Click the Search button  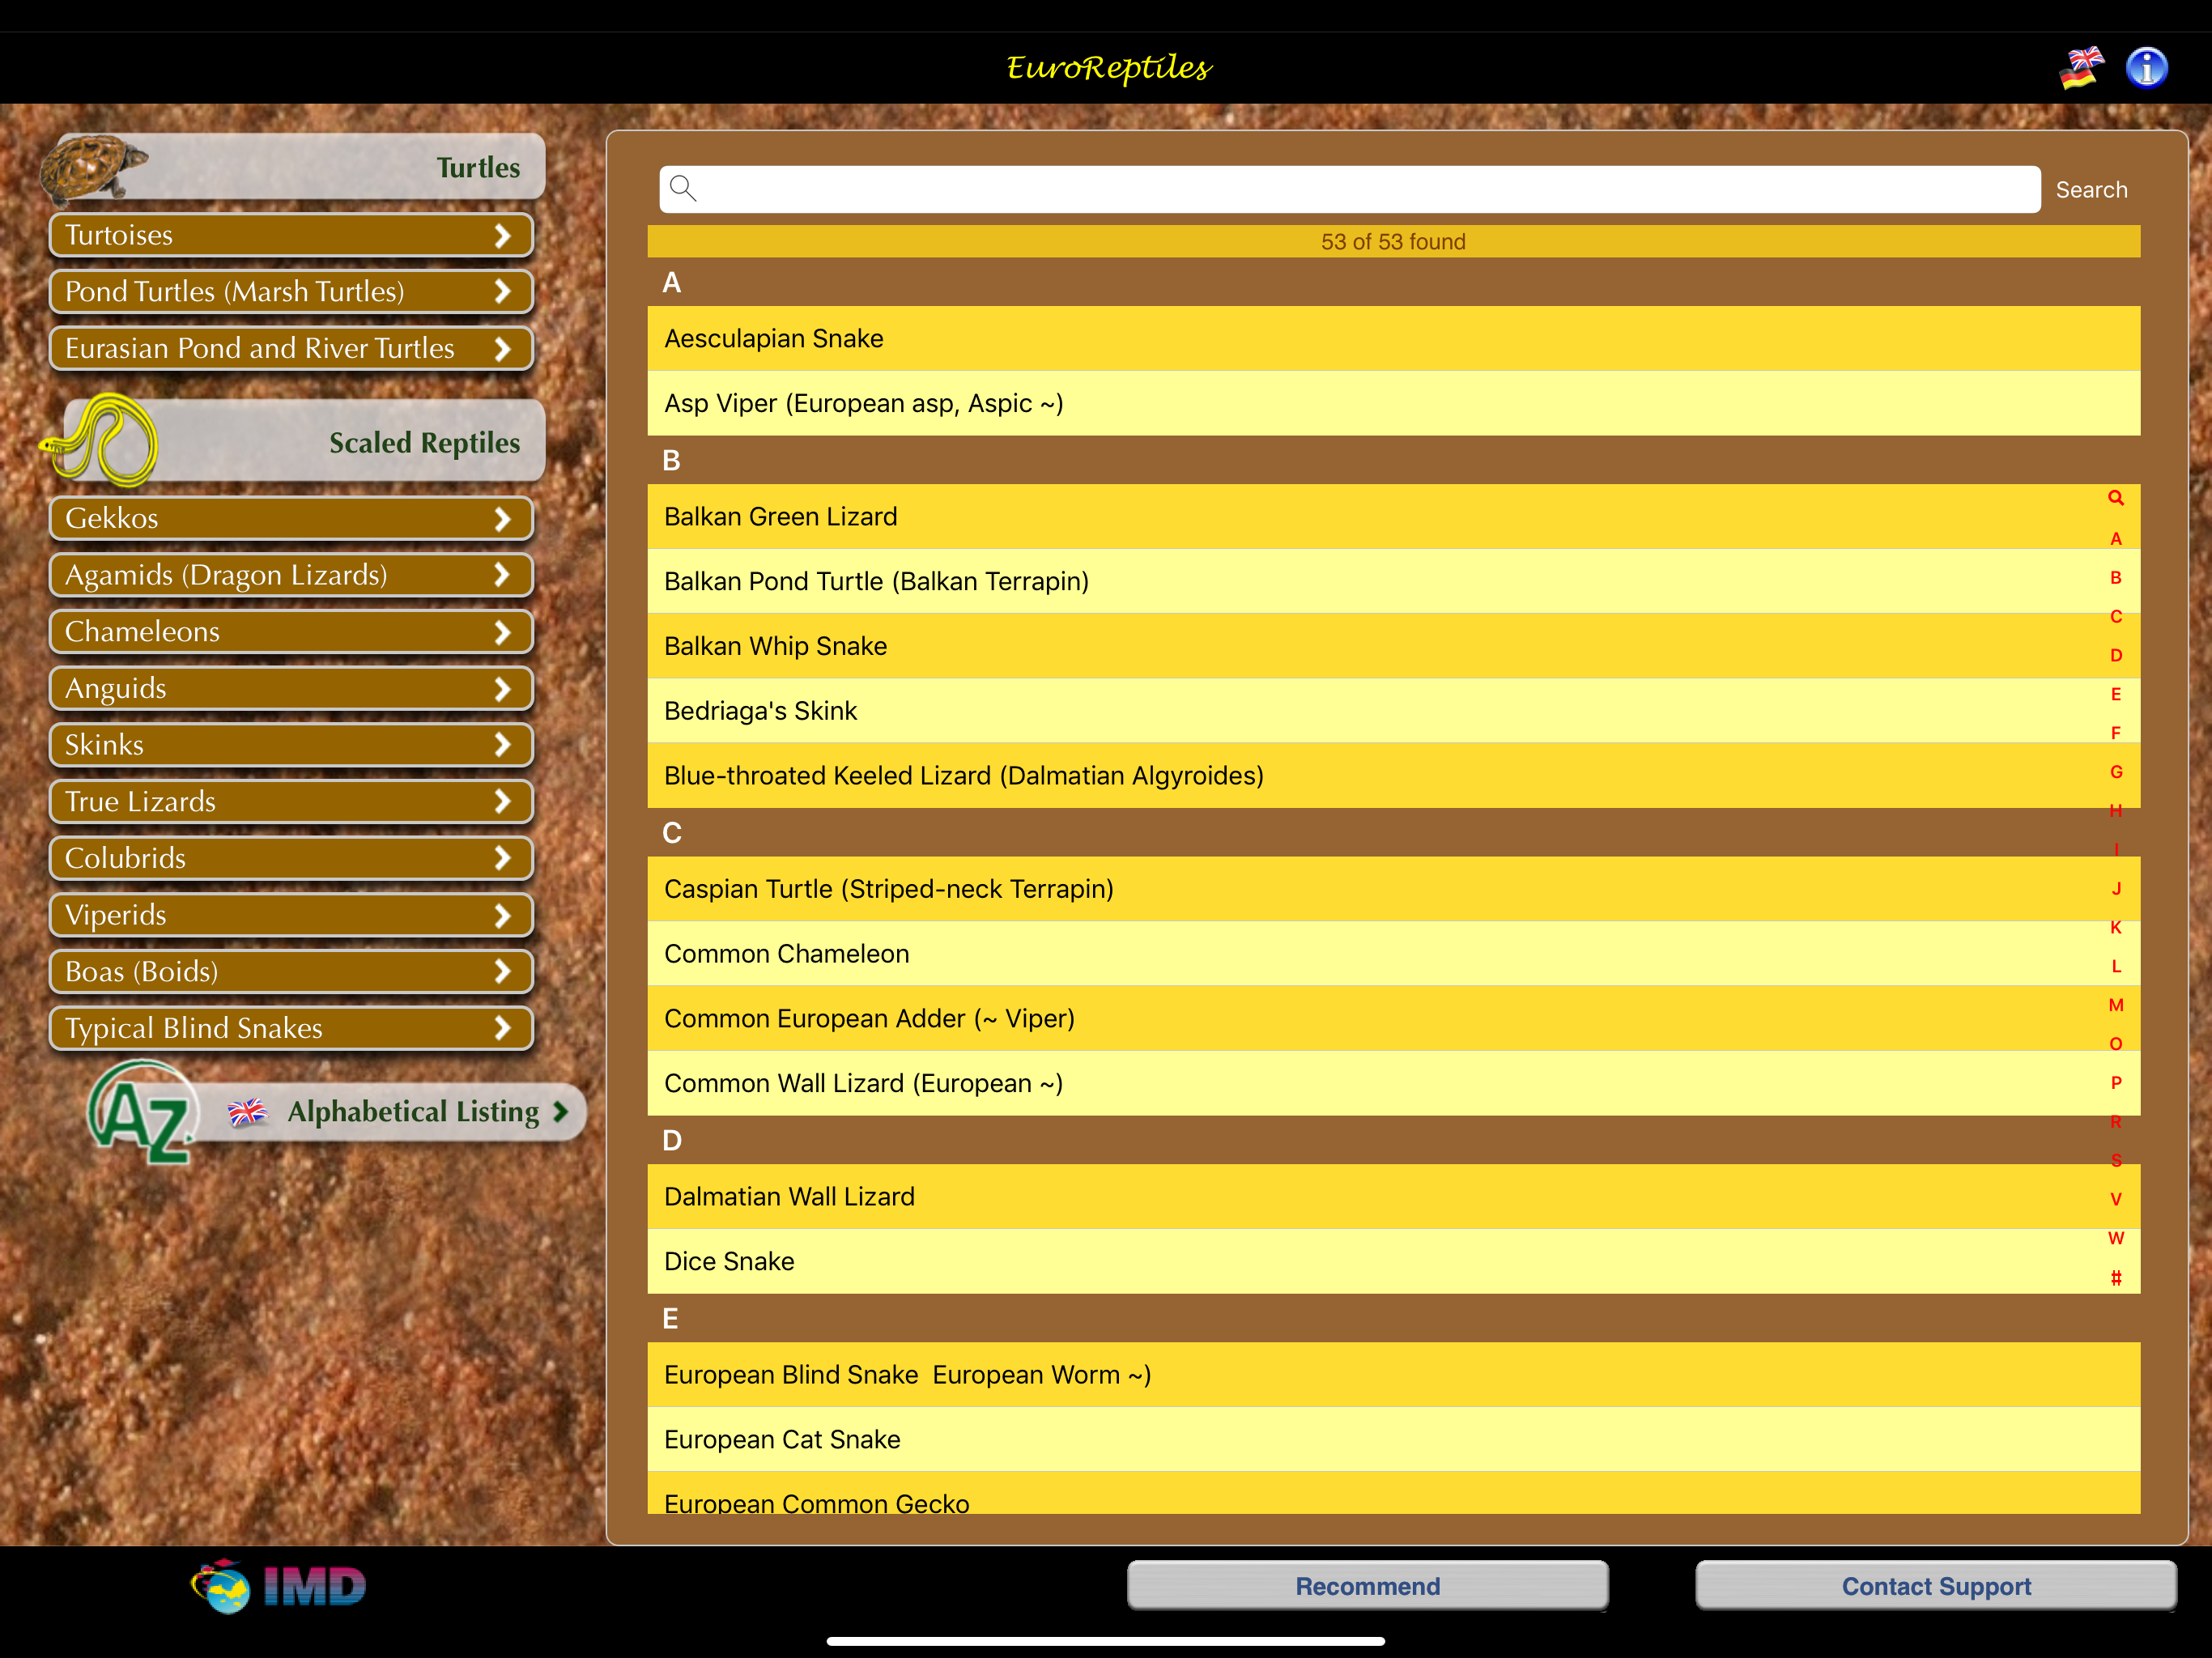[x=2091, y=190]
